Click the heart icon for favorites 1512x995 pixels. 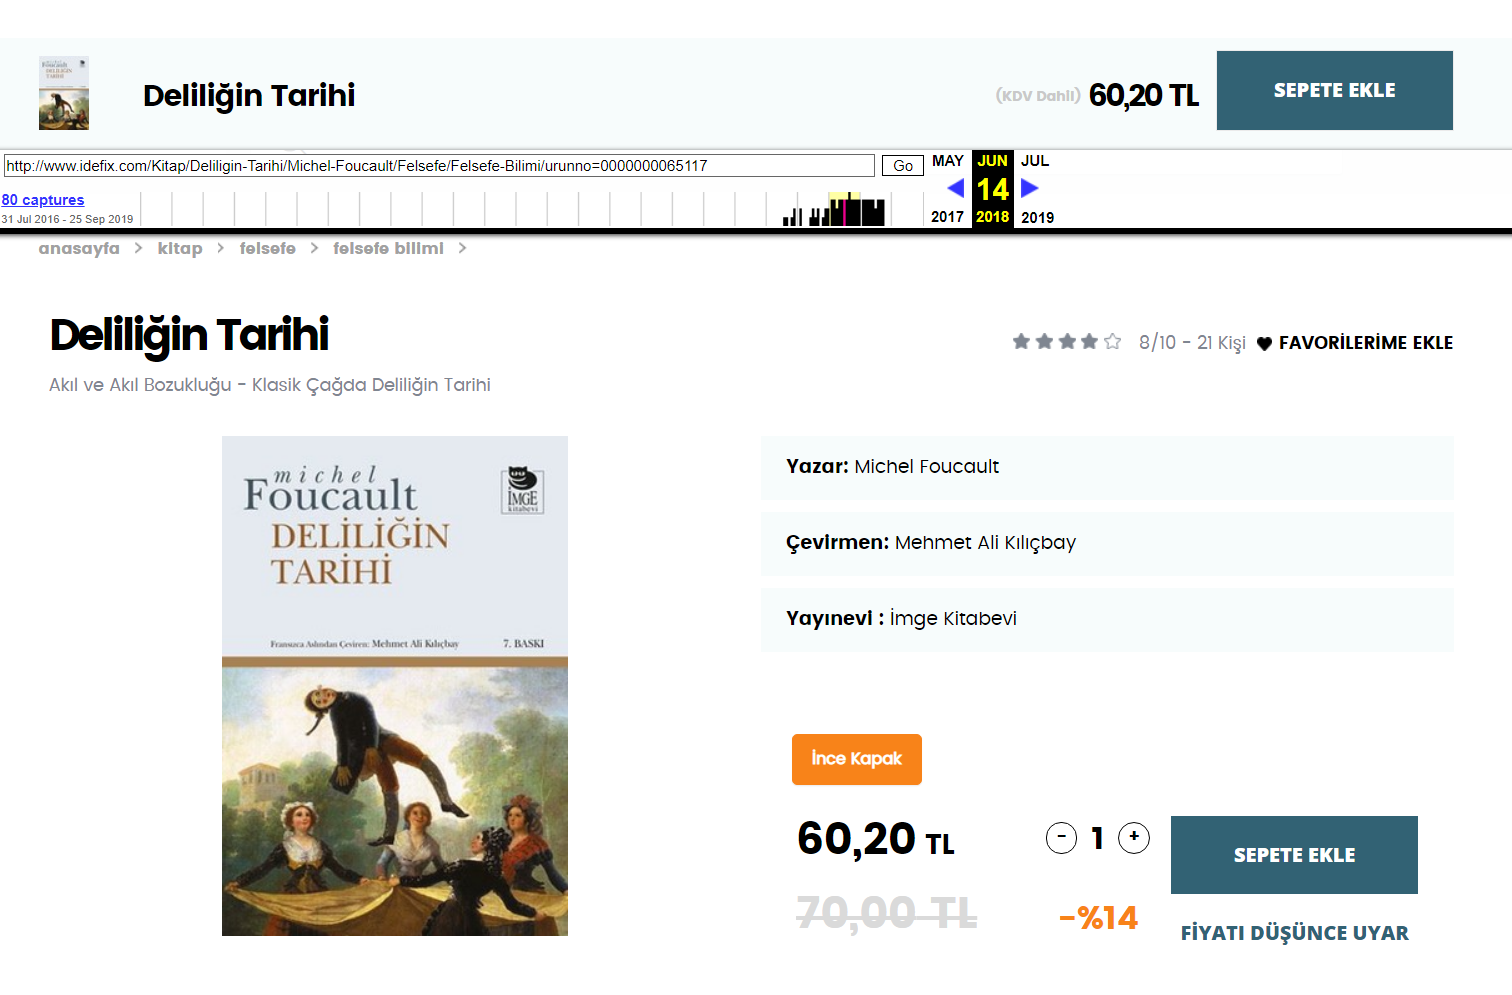click(x=1264, y=344)
